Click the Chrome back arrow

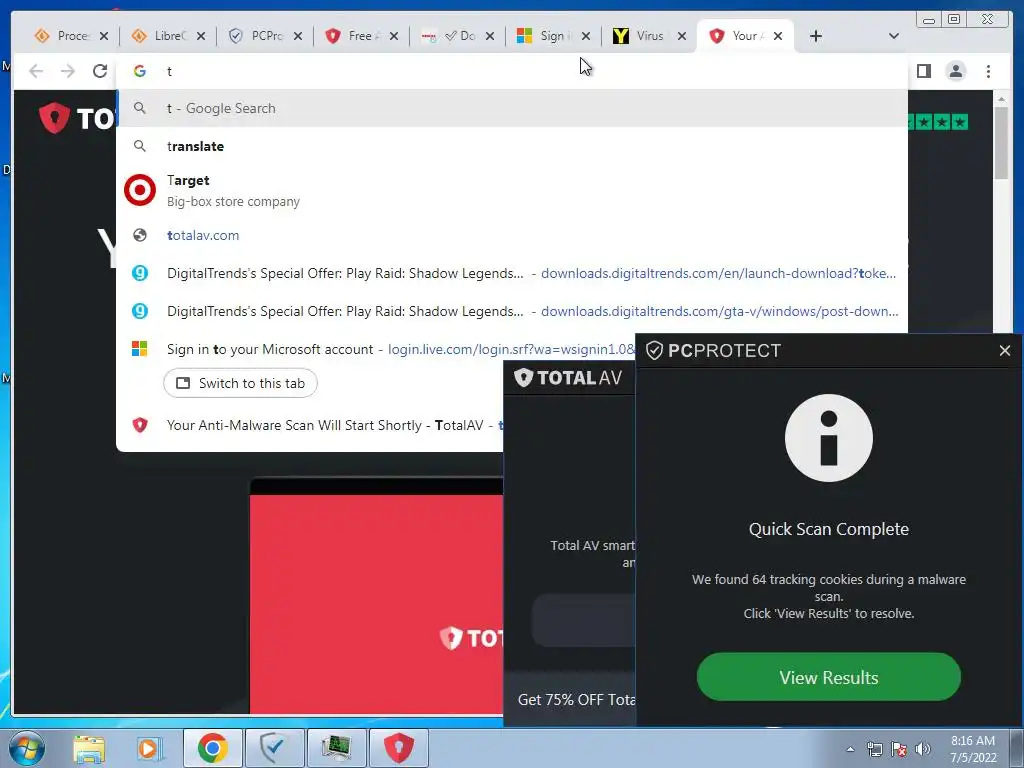tap(36, 71)
